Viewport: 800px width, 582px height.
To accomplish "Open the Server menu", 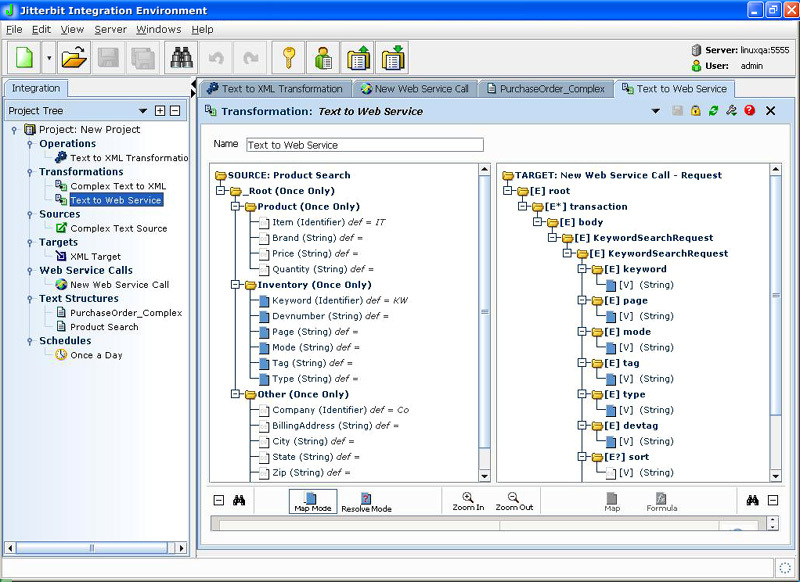I will [110, 30].
